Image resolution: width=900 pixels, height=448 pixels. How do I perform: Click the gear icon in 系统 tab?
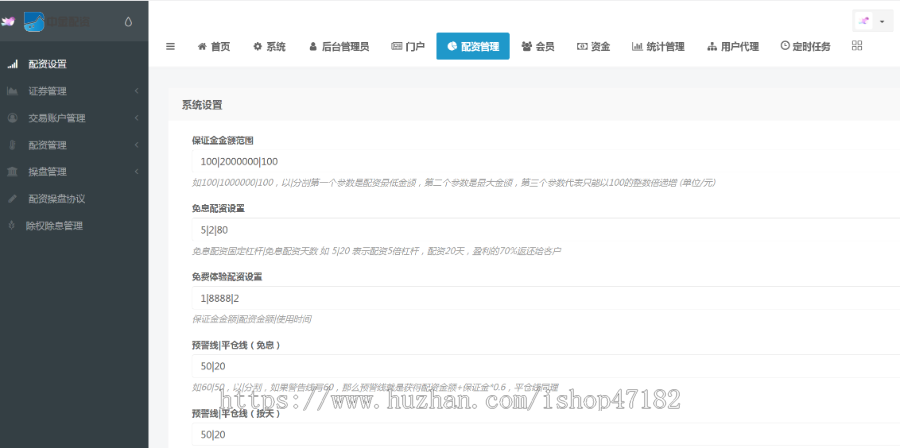[x=257, y=46]
